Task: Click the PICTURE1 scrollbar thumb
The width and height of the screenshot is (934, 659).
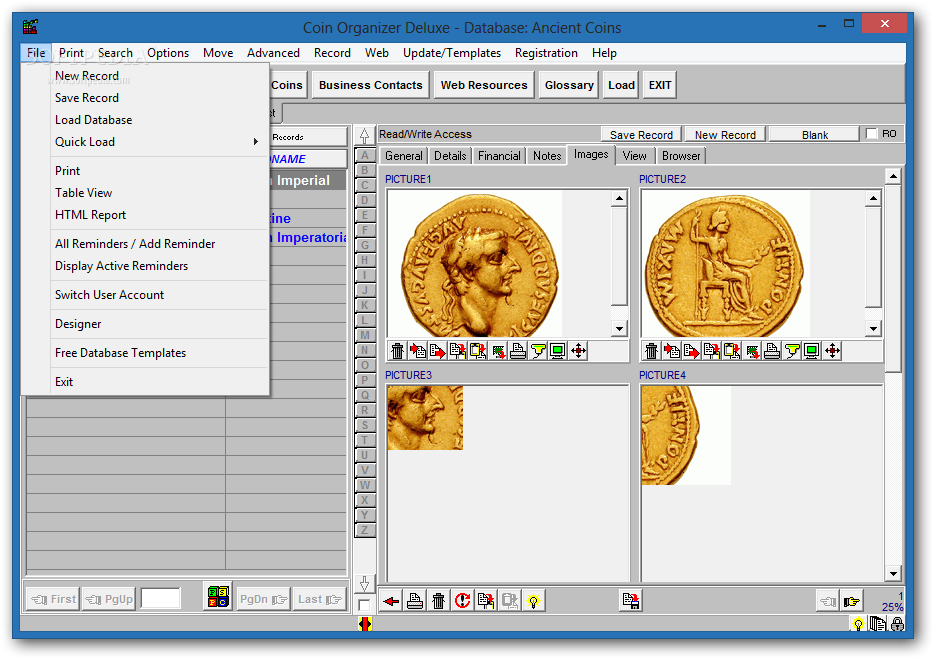Action: 619,256
